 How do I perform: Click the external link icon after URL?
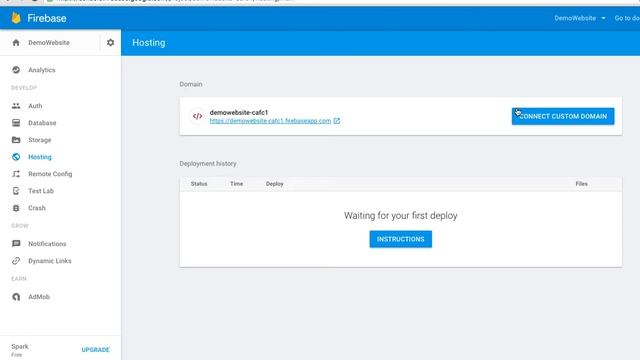[337, 121]
